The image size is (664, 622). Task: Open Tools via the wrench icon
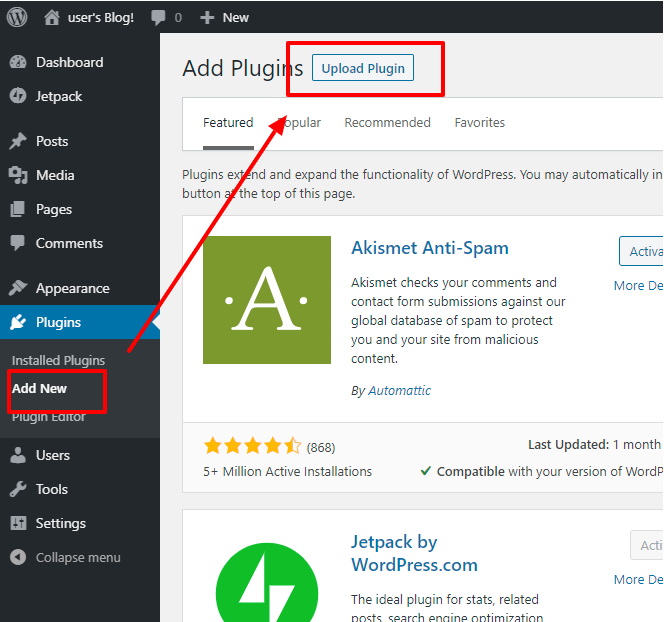(x=18, y=489)
